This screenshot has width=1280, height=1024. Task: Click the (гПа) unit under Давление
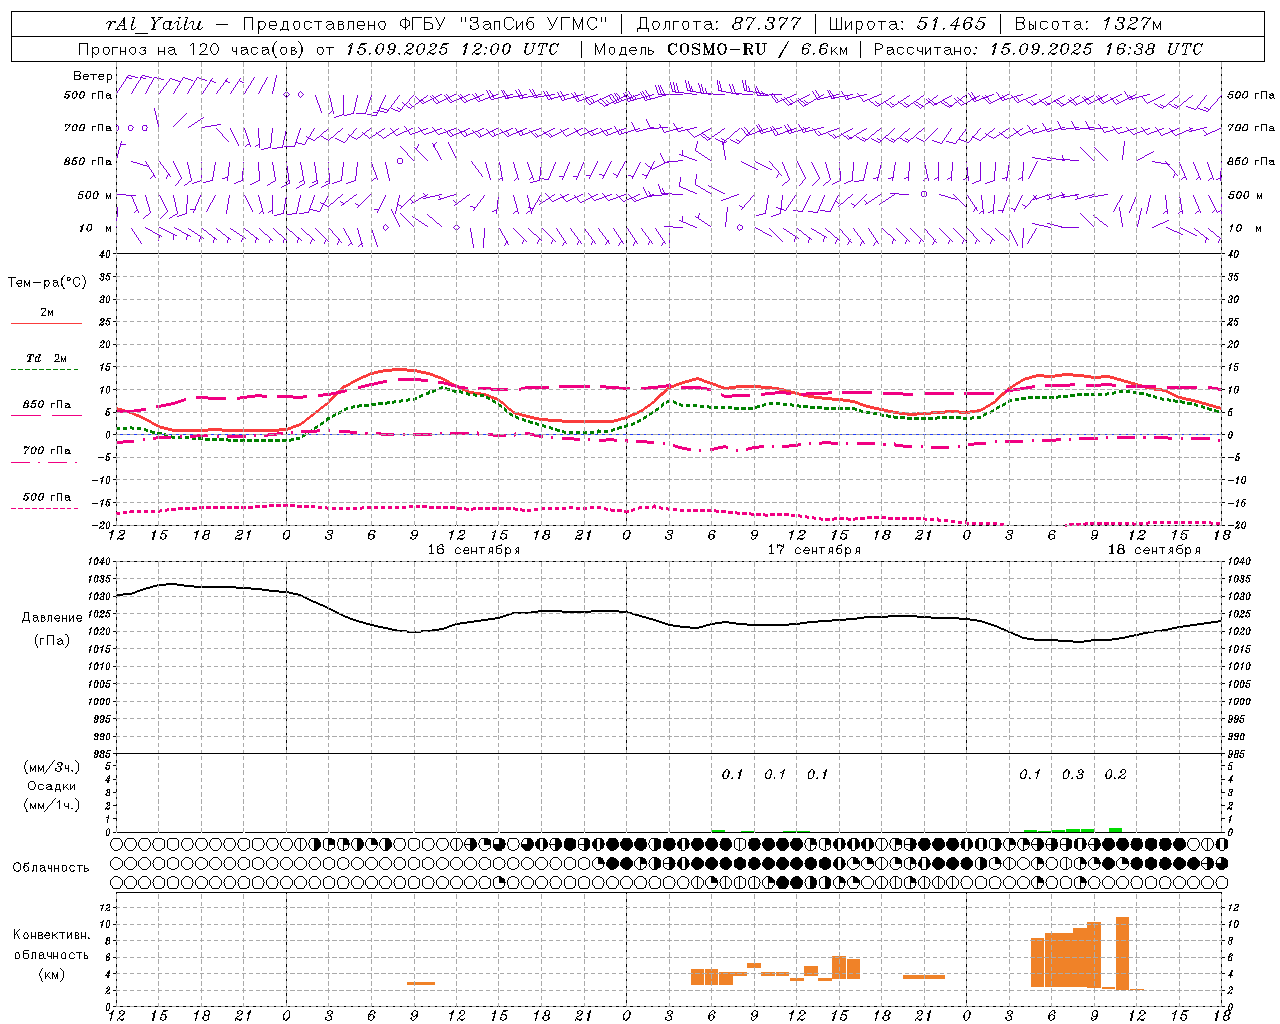pyautogui.click(x=52, y=641)
